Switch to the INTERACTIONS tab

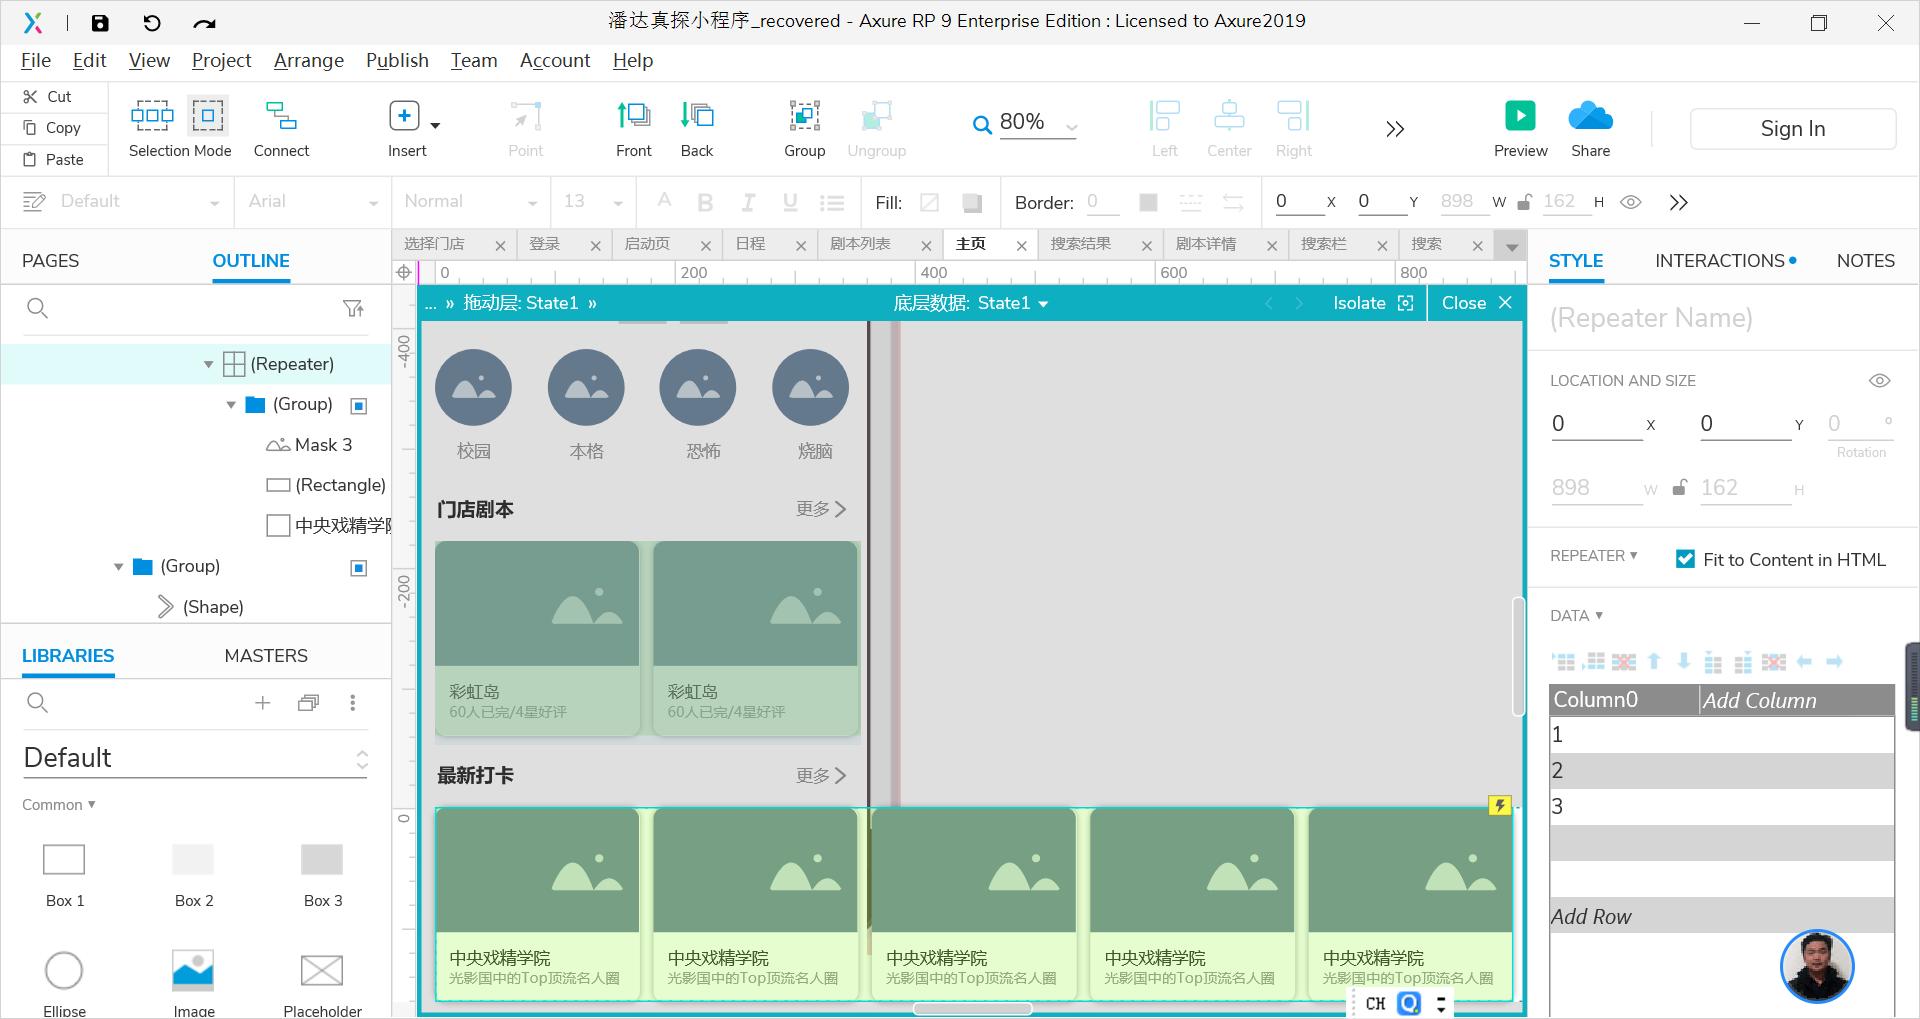(1720, 261)
